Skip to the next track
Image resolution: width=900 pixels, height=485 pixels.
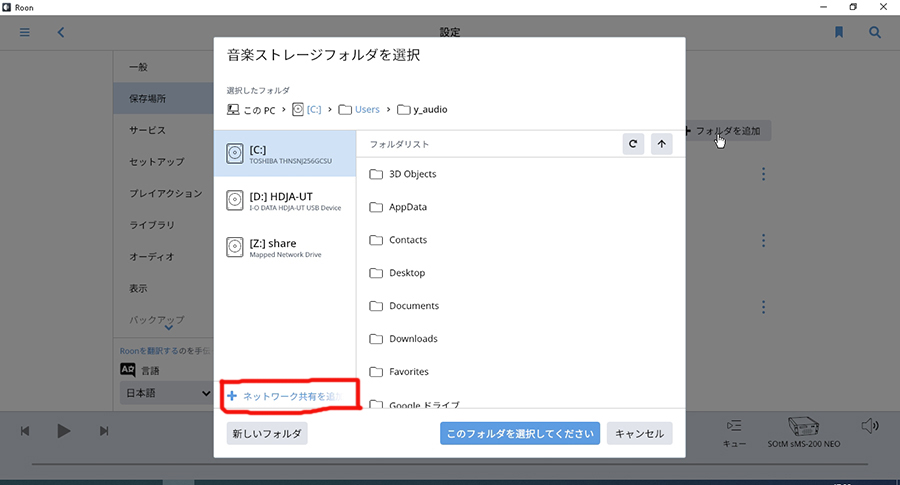[x=104, y=431]
